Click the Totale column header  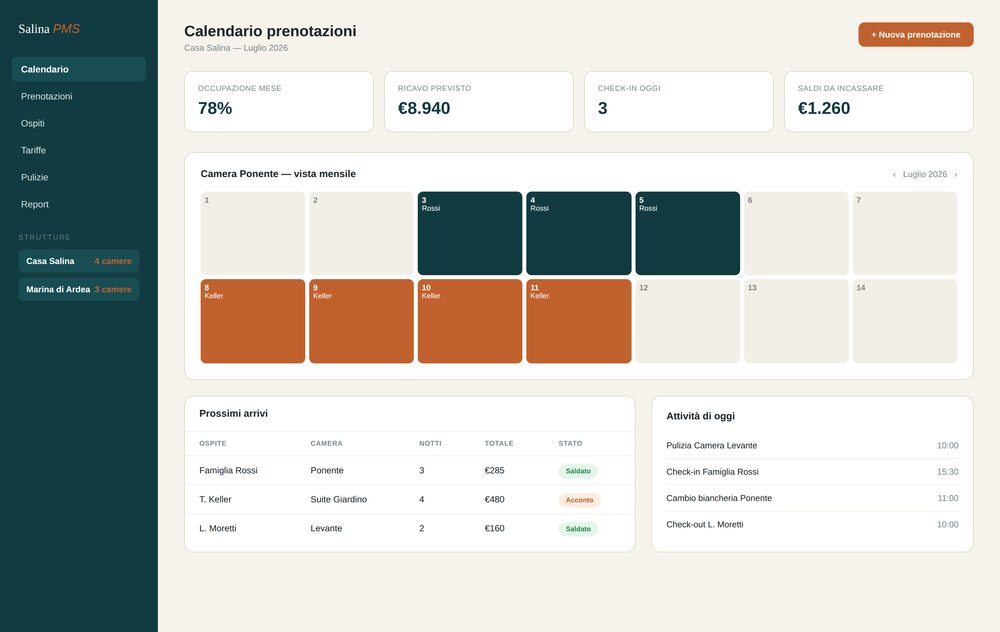point(499,443)
